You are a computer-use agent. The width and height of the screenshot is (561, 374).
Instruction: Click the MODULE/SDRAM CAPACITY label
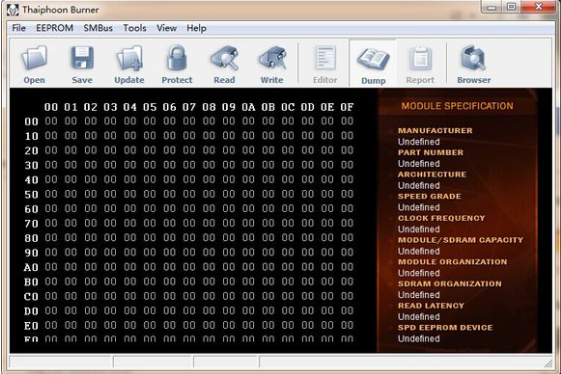pos(460,240)
